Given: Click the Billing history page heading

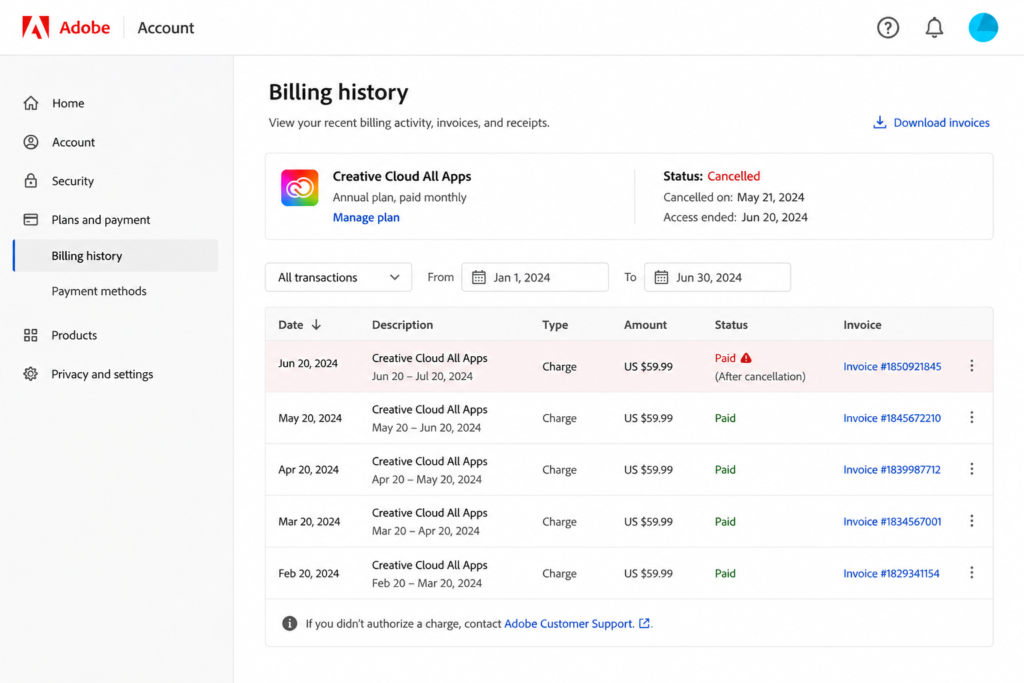Looking at the screenshot, I should click(338, 92).
